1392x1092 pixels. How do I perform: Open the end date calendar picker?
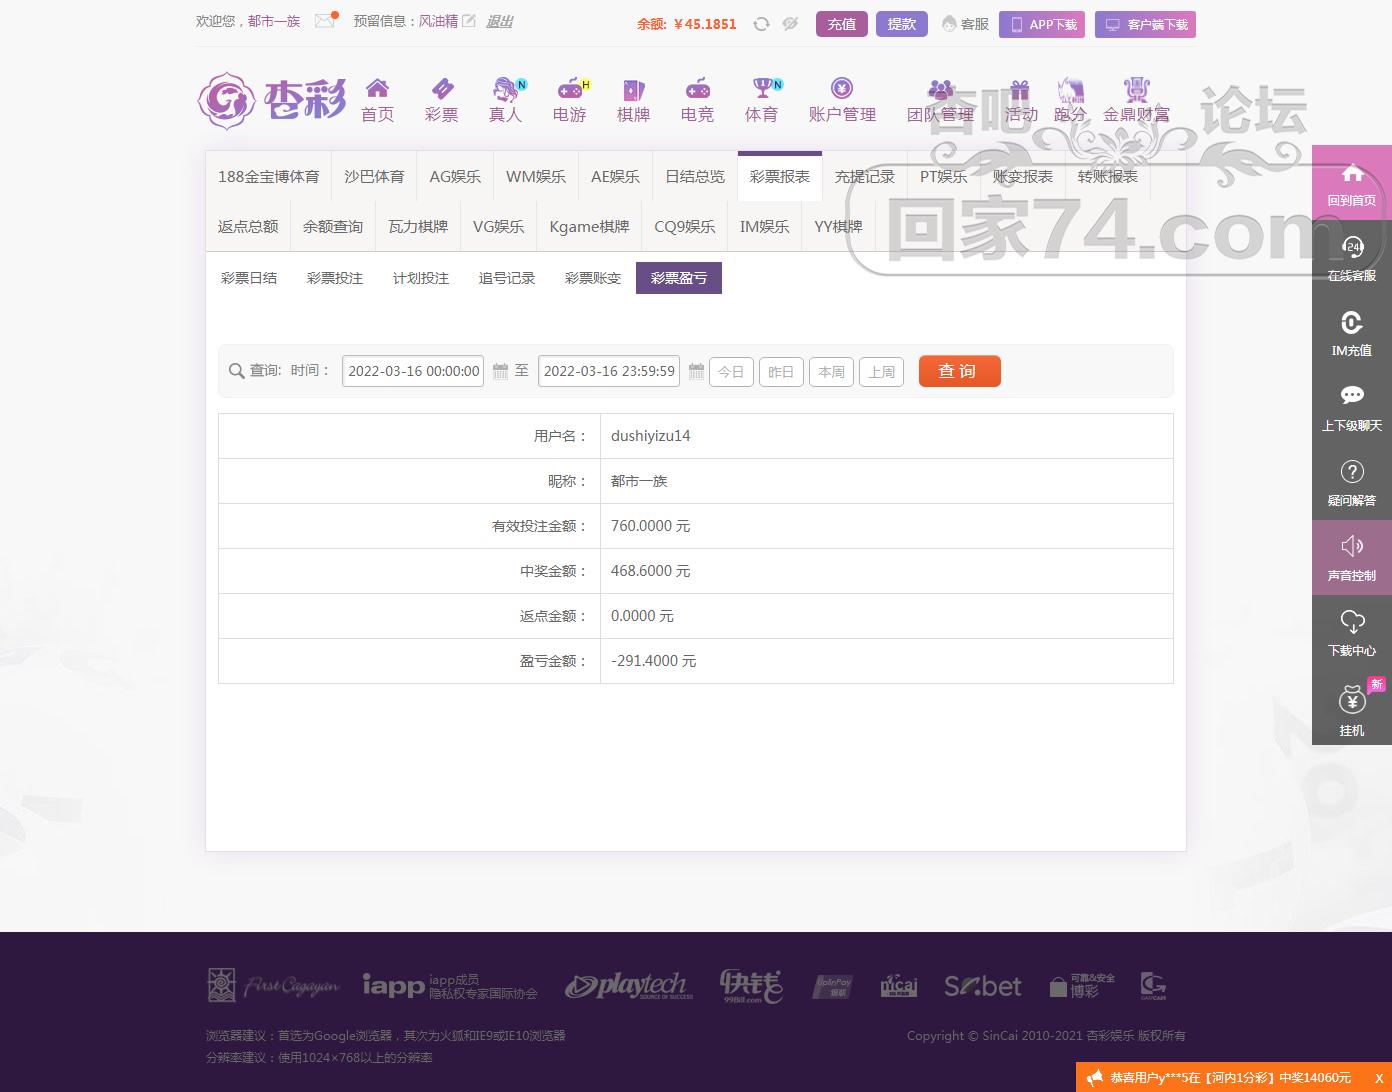[694, 371]
